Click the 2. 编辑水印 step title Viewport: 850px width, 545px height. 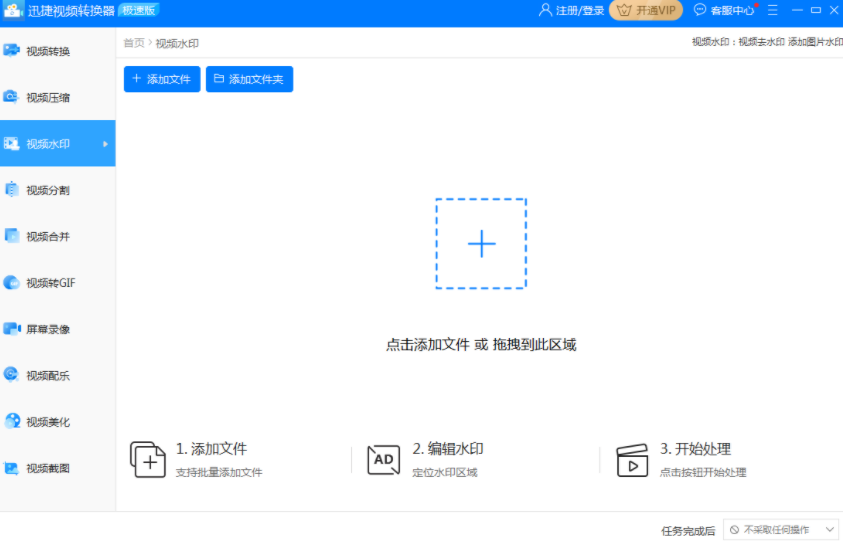pyautogui.click(x=448, y=449)
